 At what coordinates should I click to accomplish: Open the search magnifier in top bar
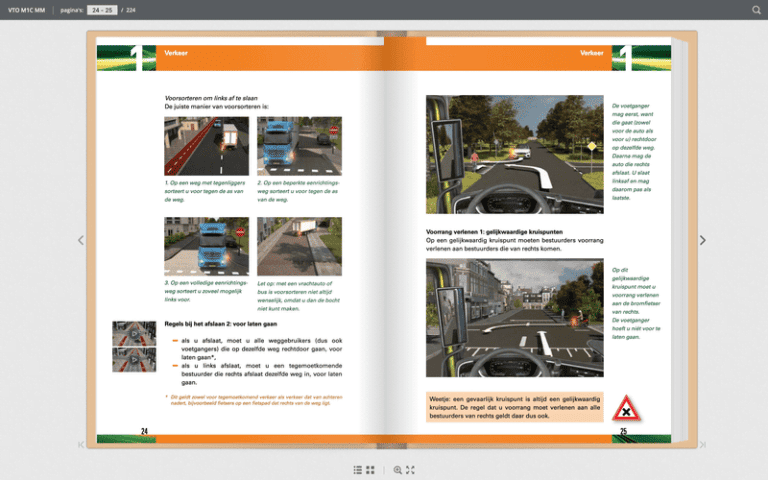(x=756, y=10)
